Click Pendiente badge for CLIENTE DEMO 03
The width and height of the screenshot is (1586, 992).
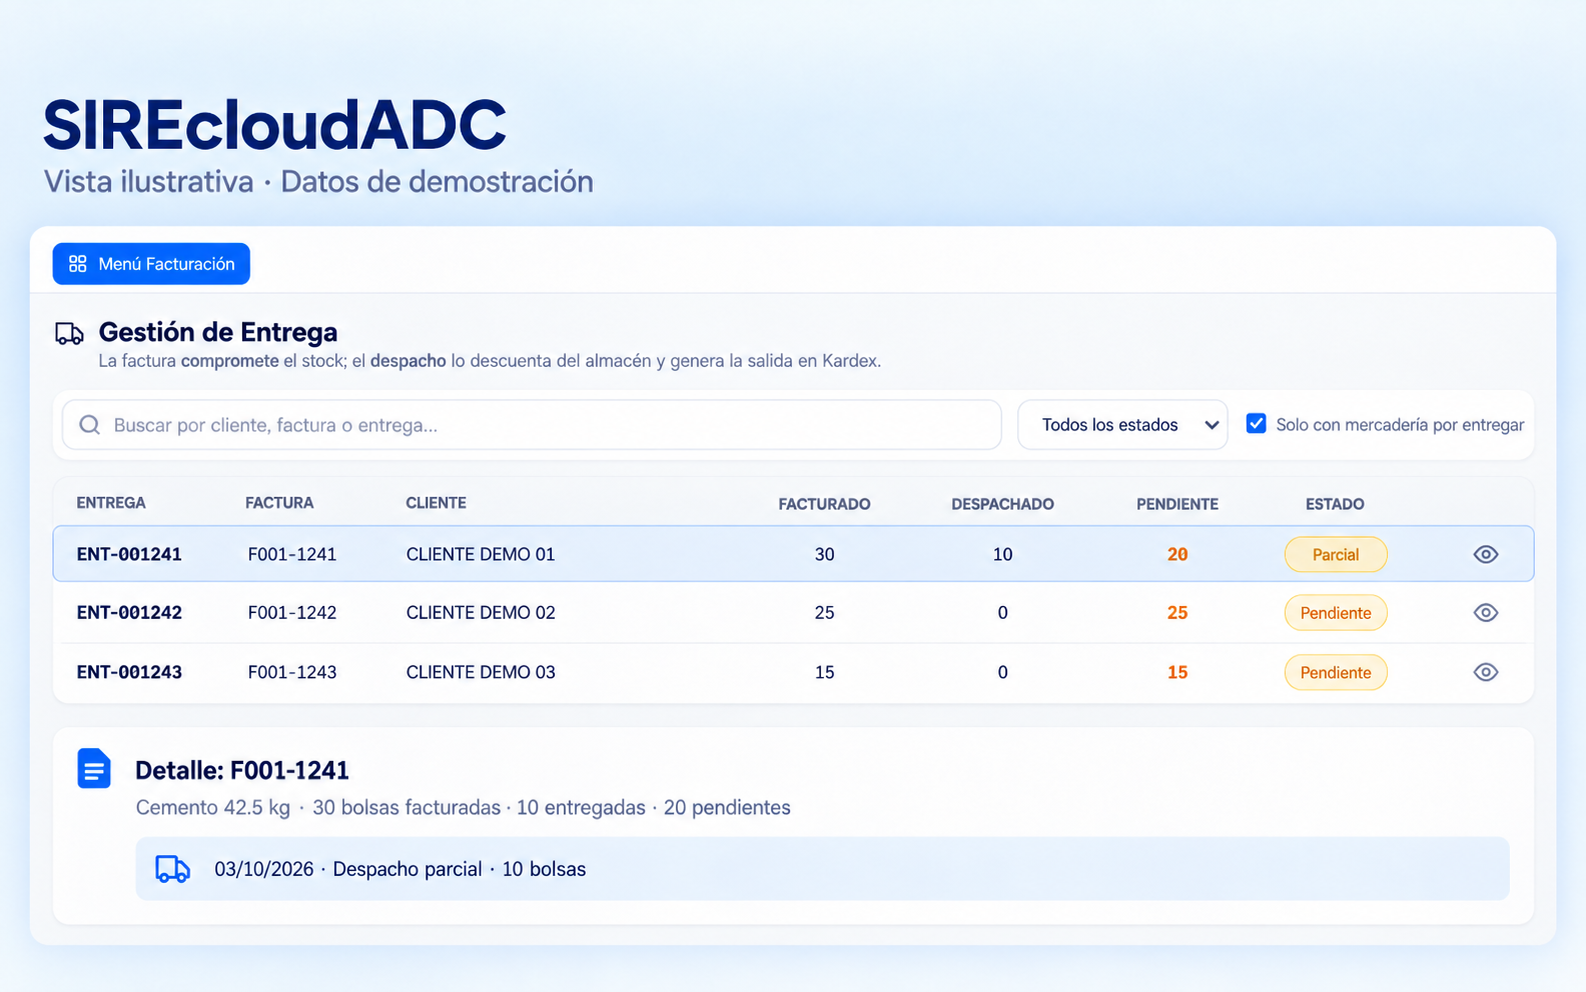(1335, 672)
